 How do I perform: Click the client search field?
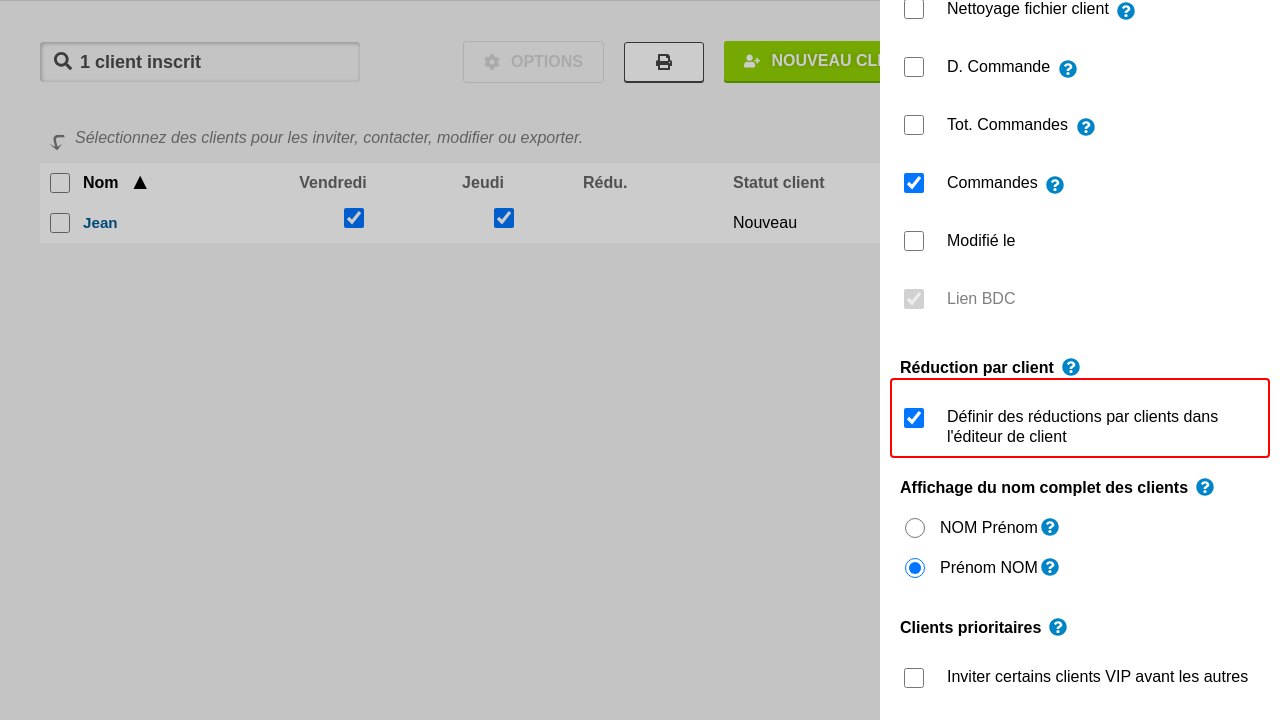point(200,62)
